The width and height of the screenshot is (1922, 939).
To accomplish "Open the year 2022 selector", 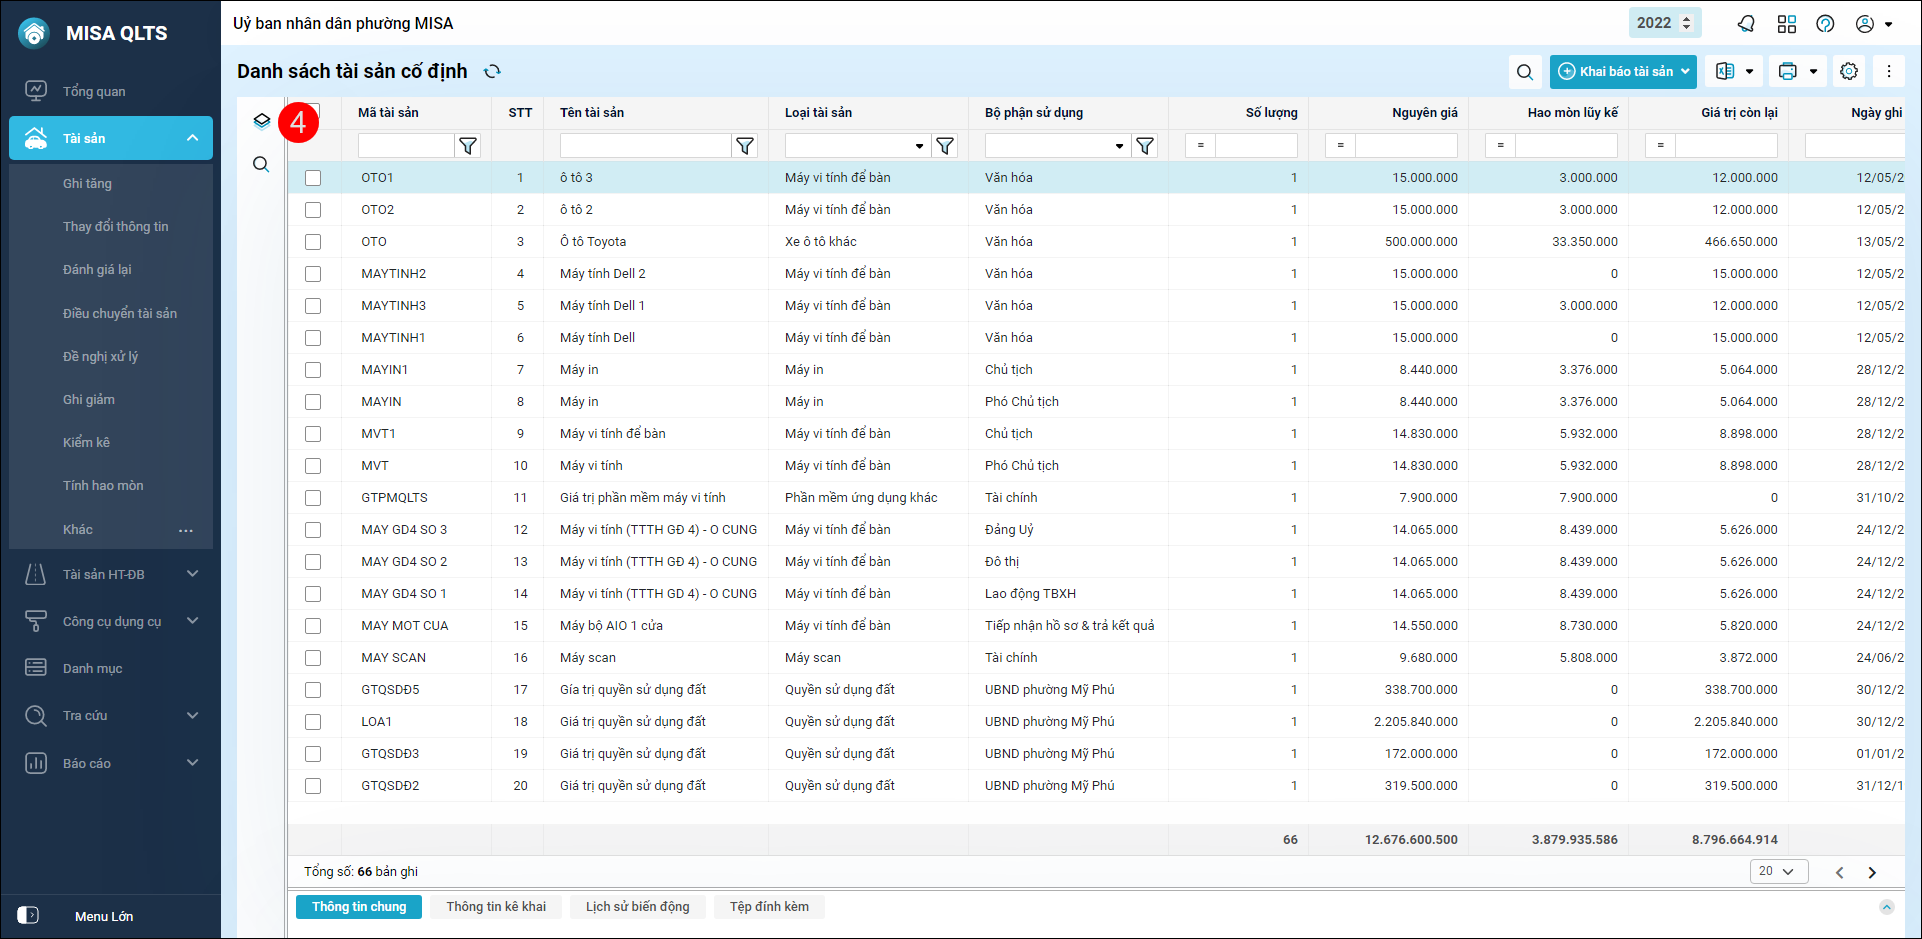I will tap(1664, 23).
